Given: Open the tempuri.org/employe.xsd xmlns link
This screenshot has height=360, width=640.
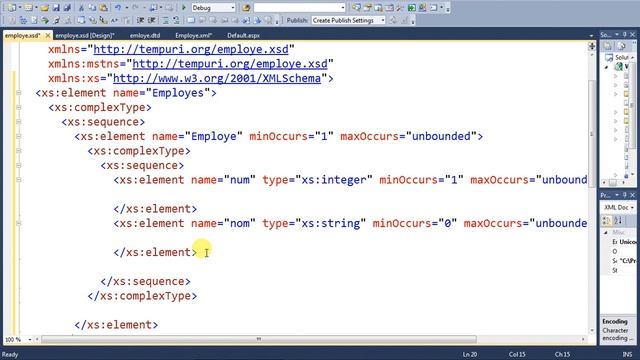Looking at the screenshot, I should pos(191,49).
